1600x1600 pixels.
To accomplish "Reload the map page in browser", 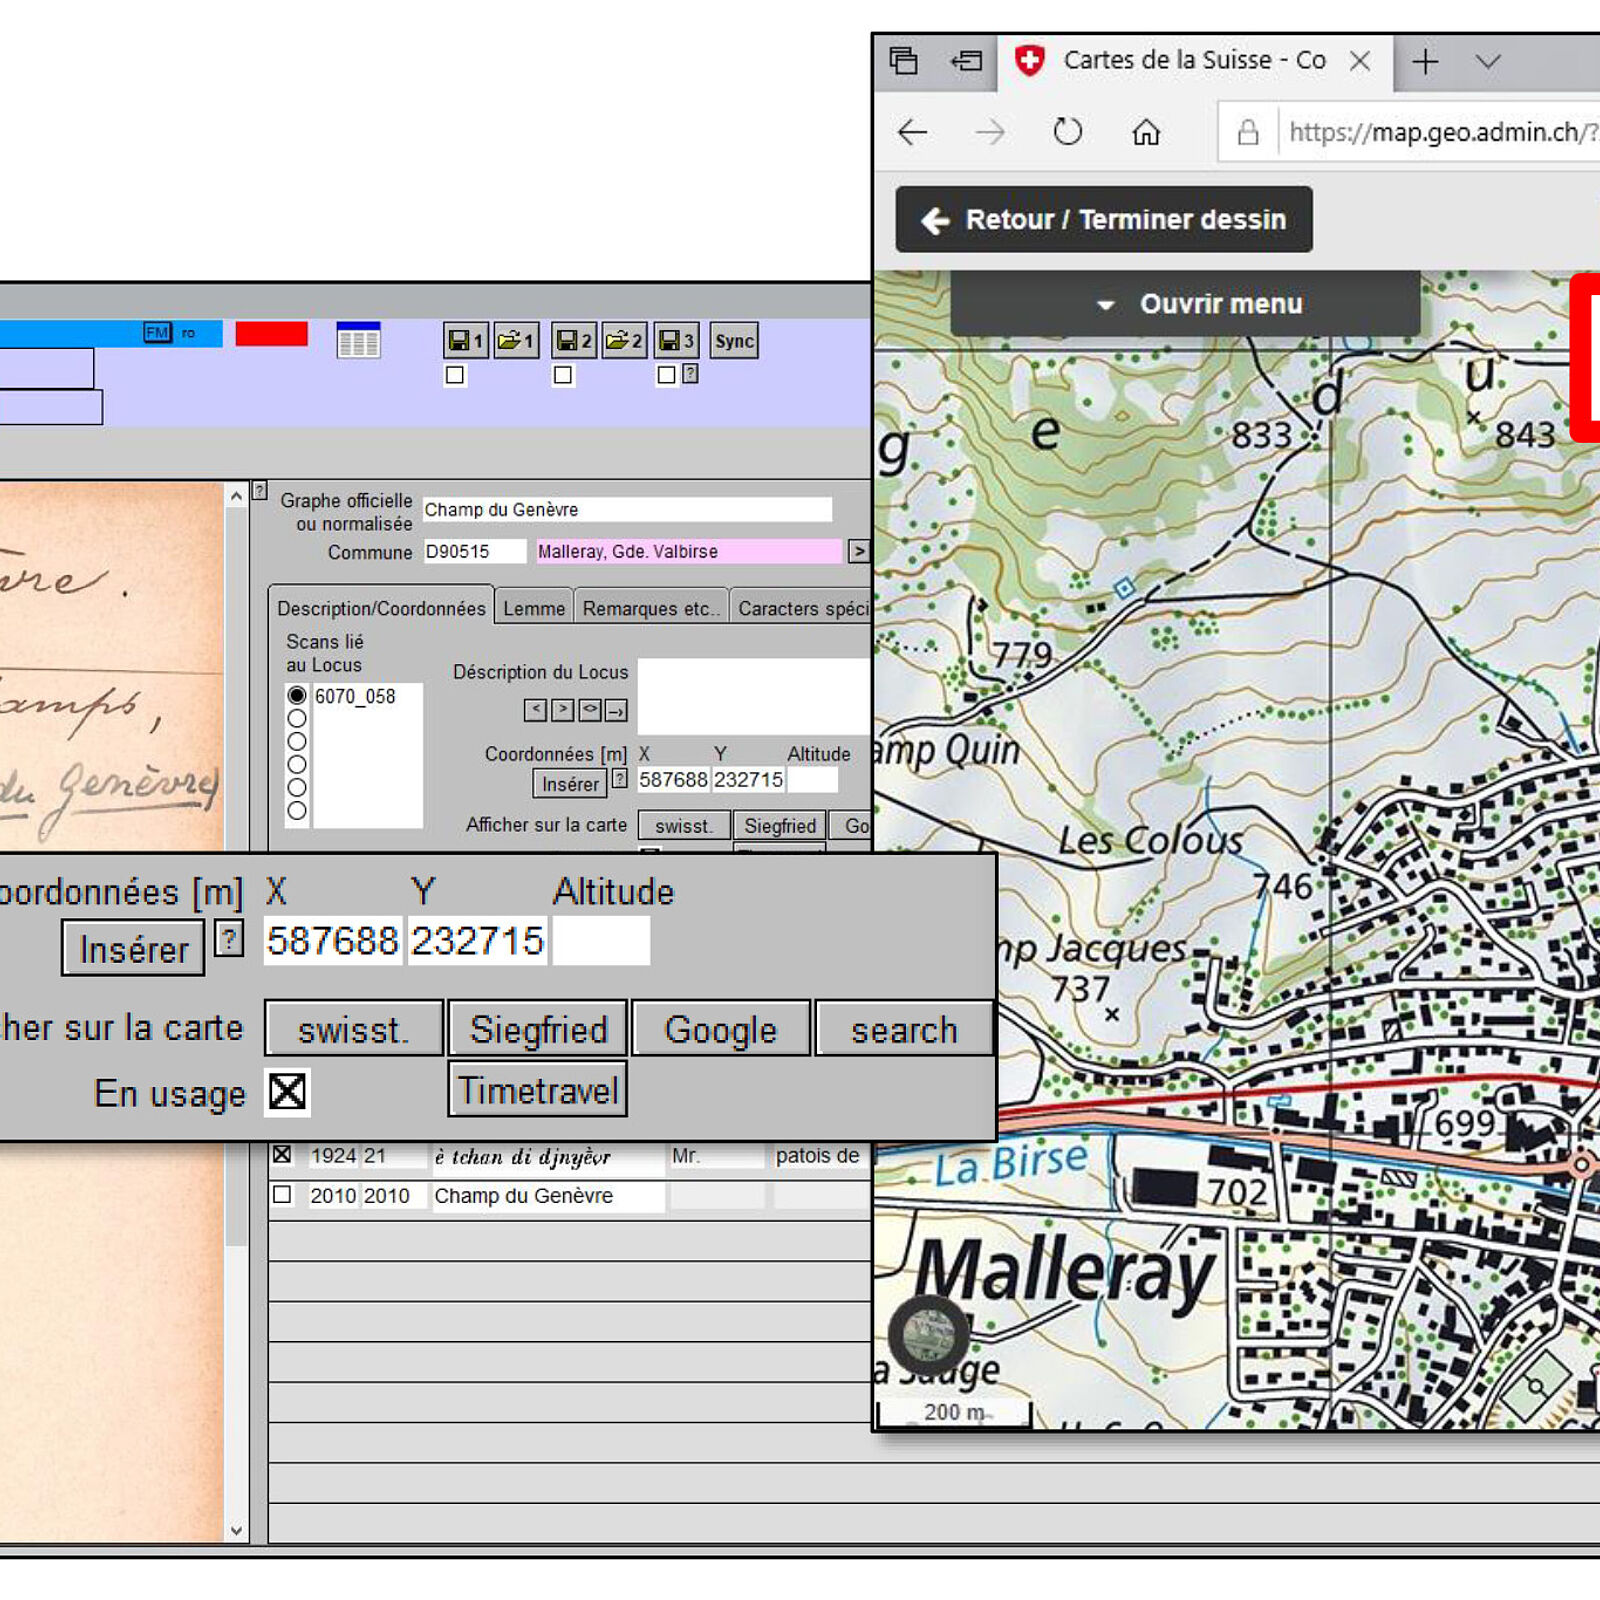I will pos(1067,132).
